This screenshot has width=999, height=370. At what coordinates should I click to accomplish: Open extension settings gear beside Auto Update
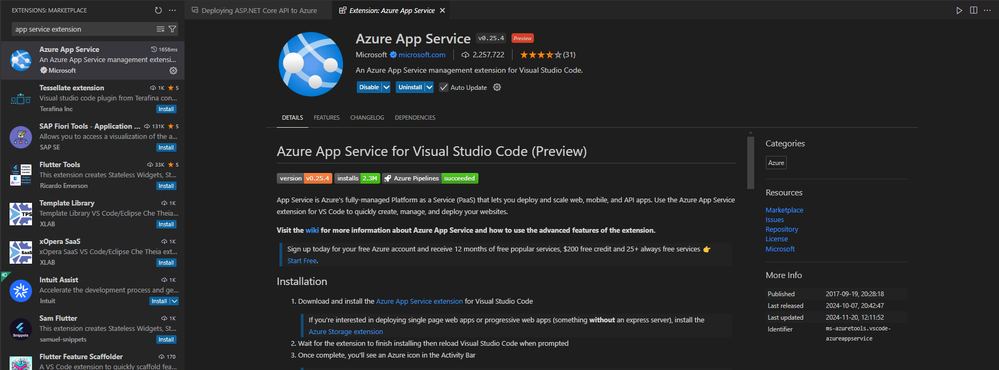click(497, 87)
